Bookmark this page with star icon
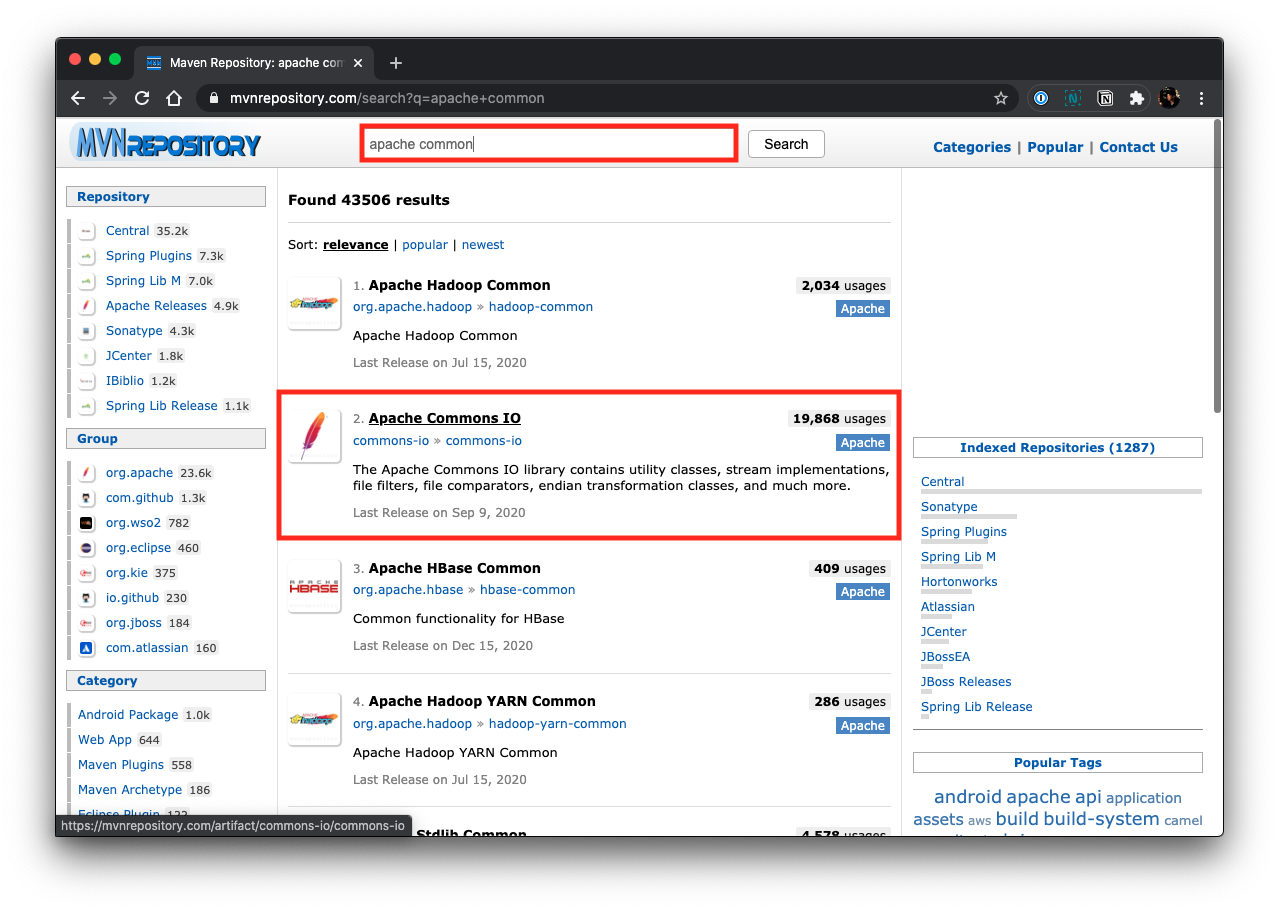Screen dimensions: 1279x910 pyautogui.click(x=1000, y=98)
